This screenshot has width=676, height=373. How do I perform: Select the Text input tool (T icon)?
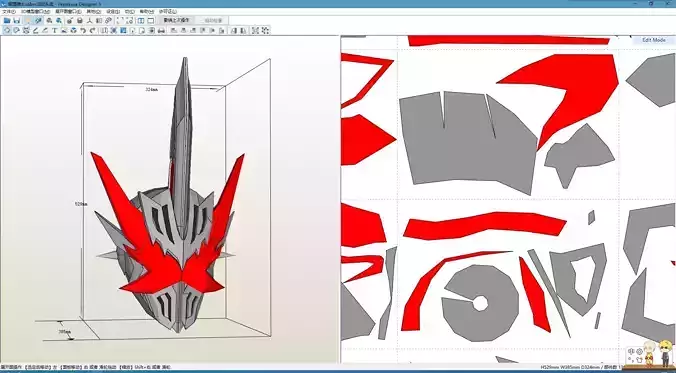tap(55, 30)
